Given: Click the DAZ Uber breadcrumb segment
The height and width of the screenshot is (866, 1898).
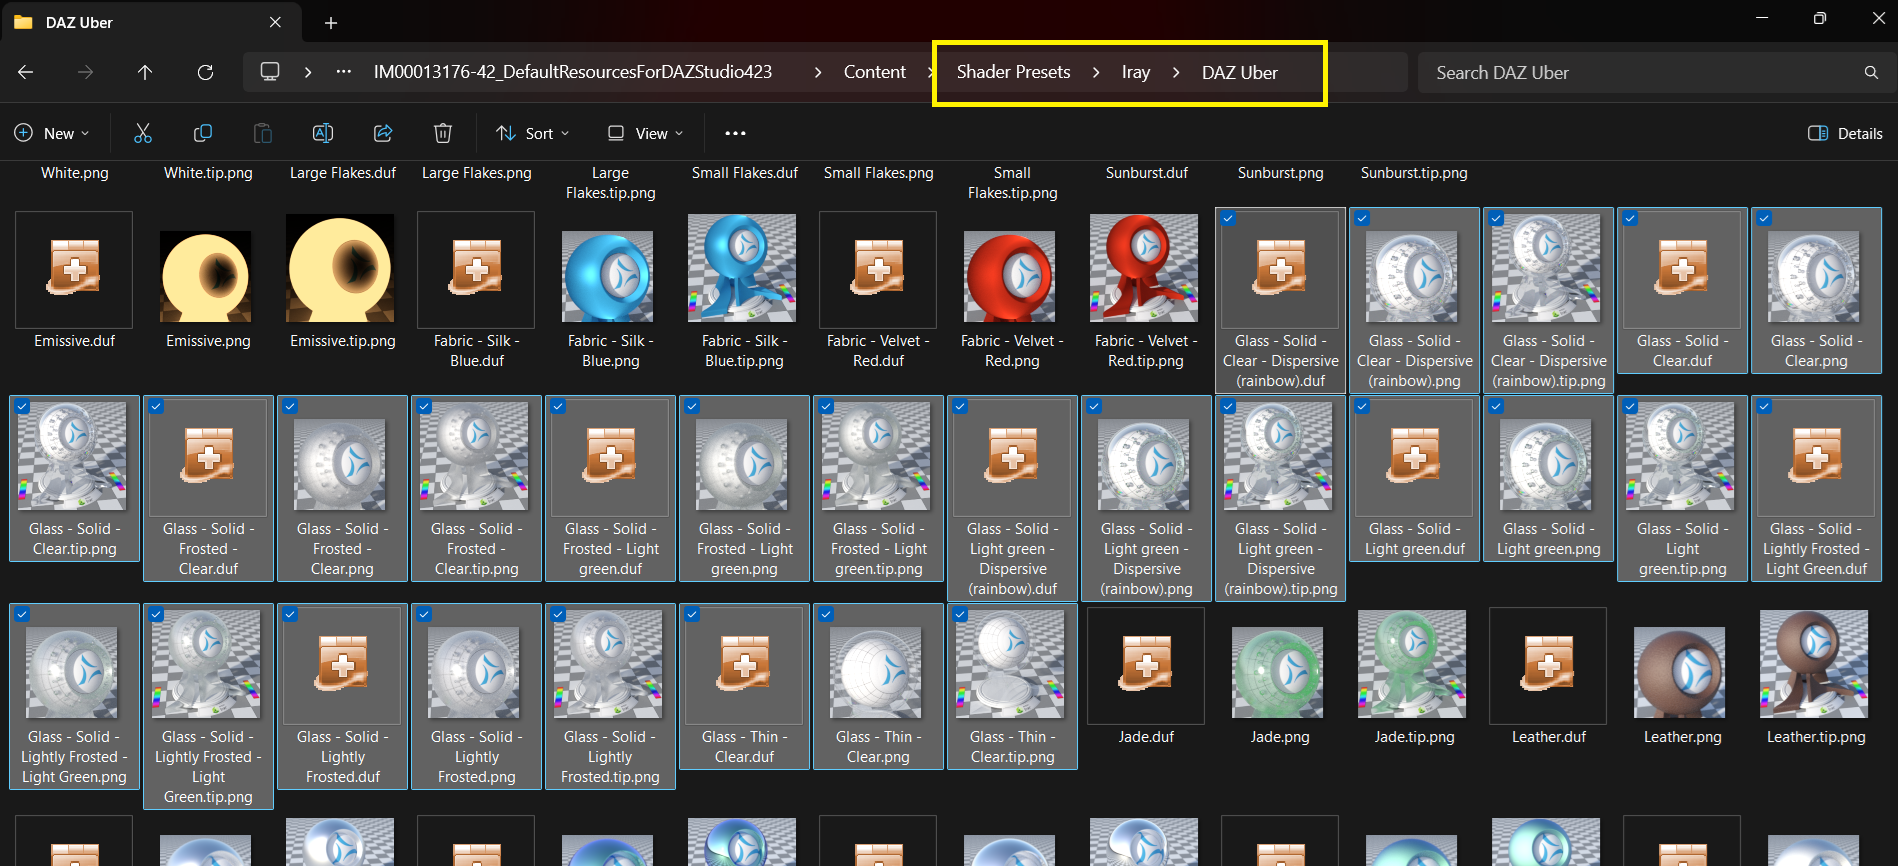Looking at the screenshot, I should point(1240,72).
